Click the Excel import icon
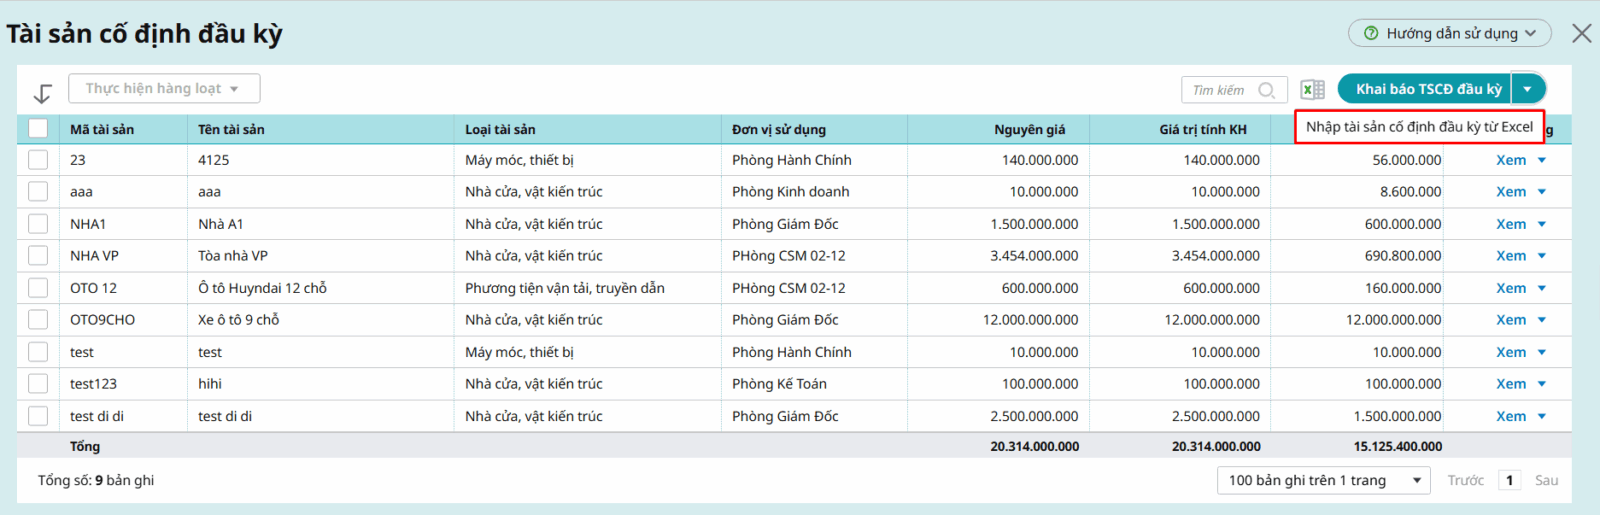 pyautogui.click(x=1312, y=89)
